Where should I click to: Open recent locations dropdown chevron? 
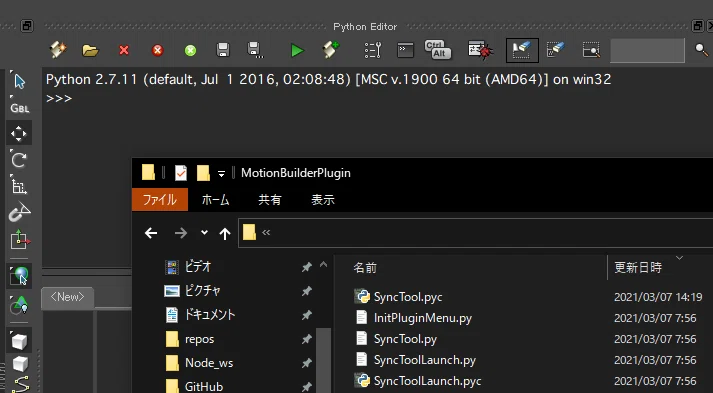click(x=204, y=233)
